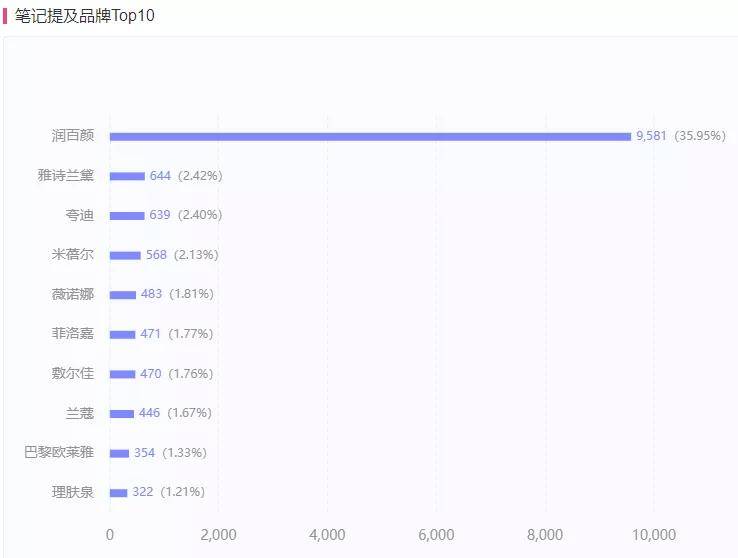Click the 6,000 x-axis tick label
The width and height of the screenshot is (738, 558).
coord(437,535)
